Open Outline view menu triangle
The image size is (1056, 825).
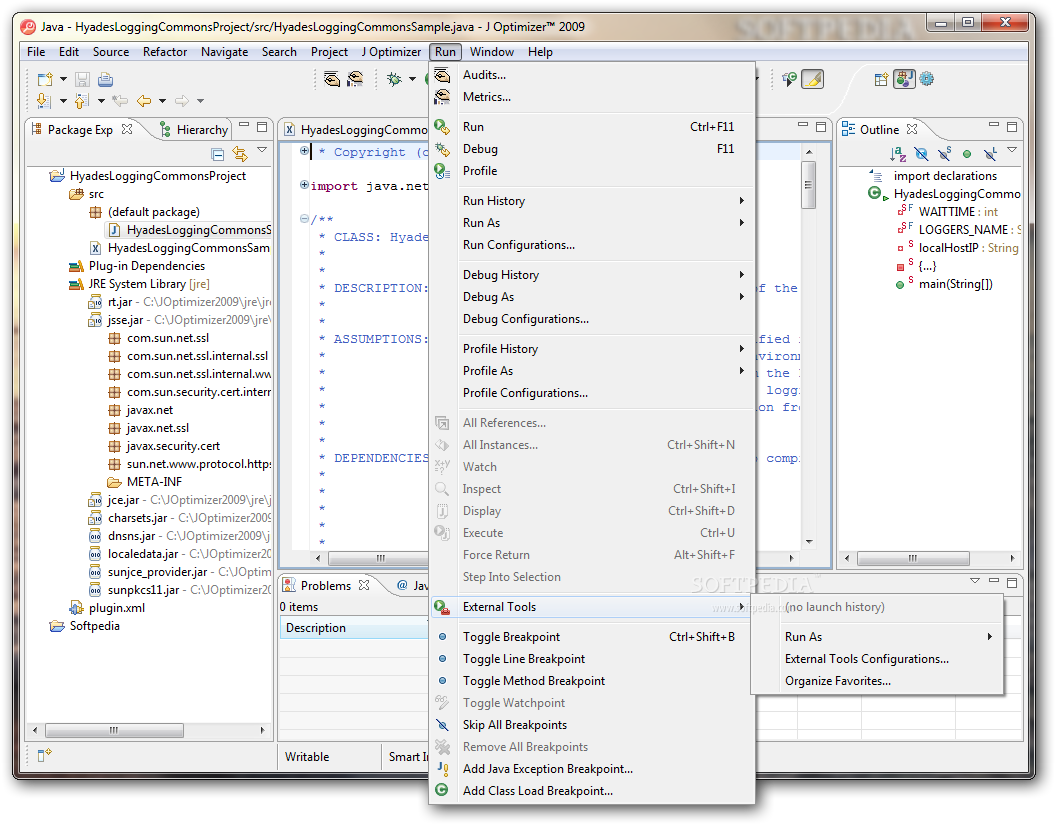pos(1012,150)
